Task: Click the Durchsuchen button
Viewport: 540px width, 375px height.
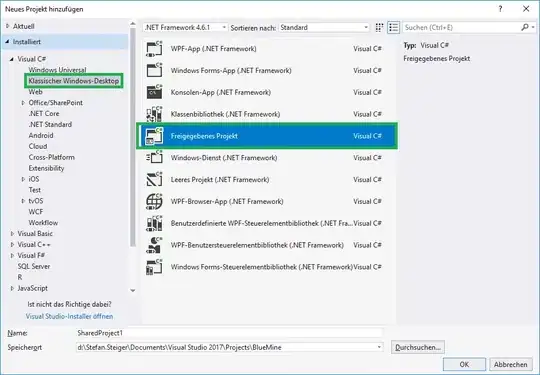Action: [418, 347]
